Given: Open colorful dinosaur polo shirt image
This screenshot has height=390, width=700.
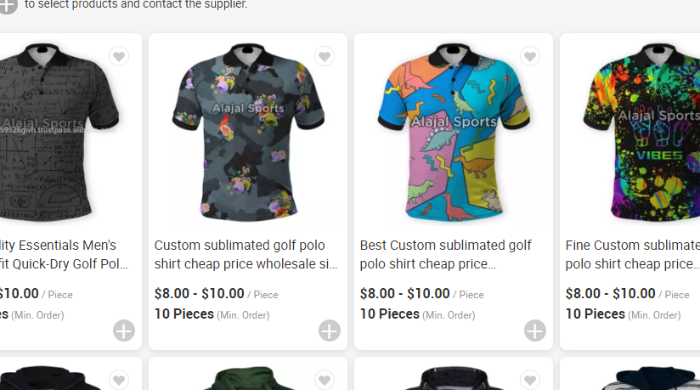Looking at the screenshot, I should pos(454,132).
